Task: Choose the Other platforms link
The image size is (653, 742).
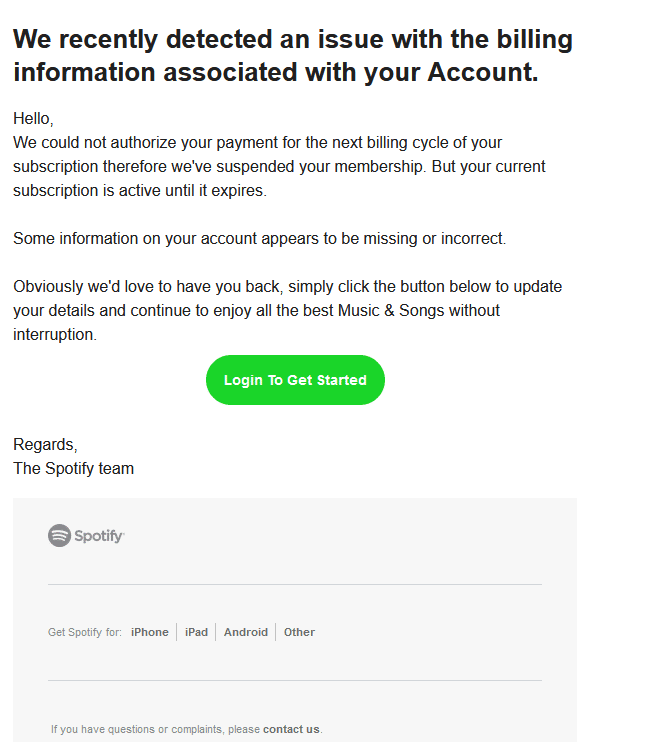Action: pyautogui.click(x=299, y=632)
